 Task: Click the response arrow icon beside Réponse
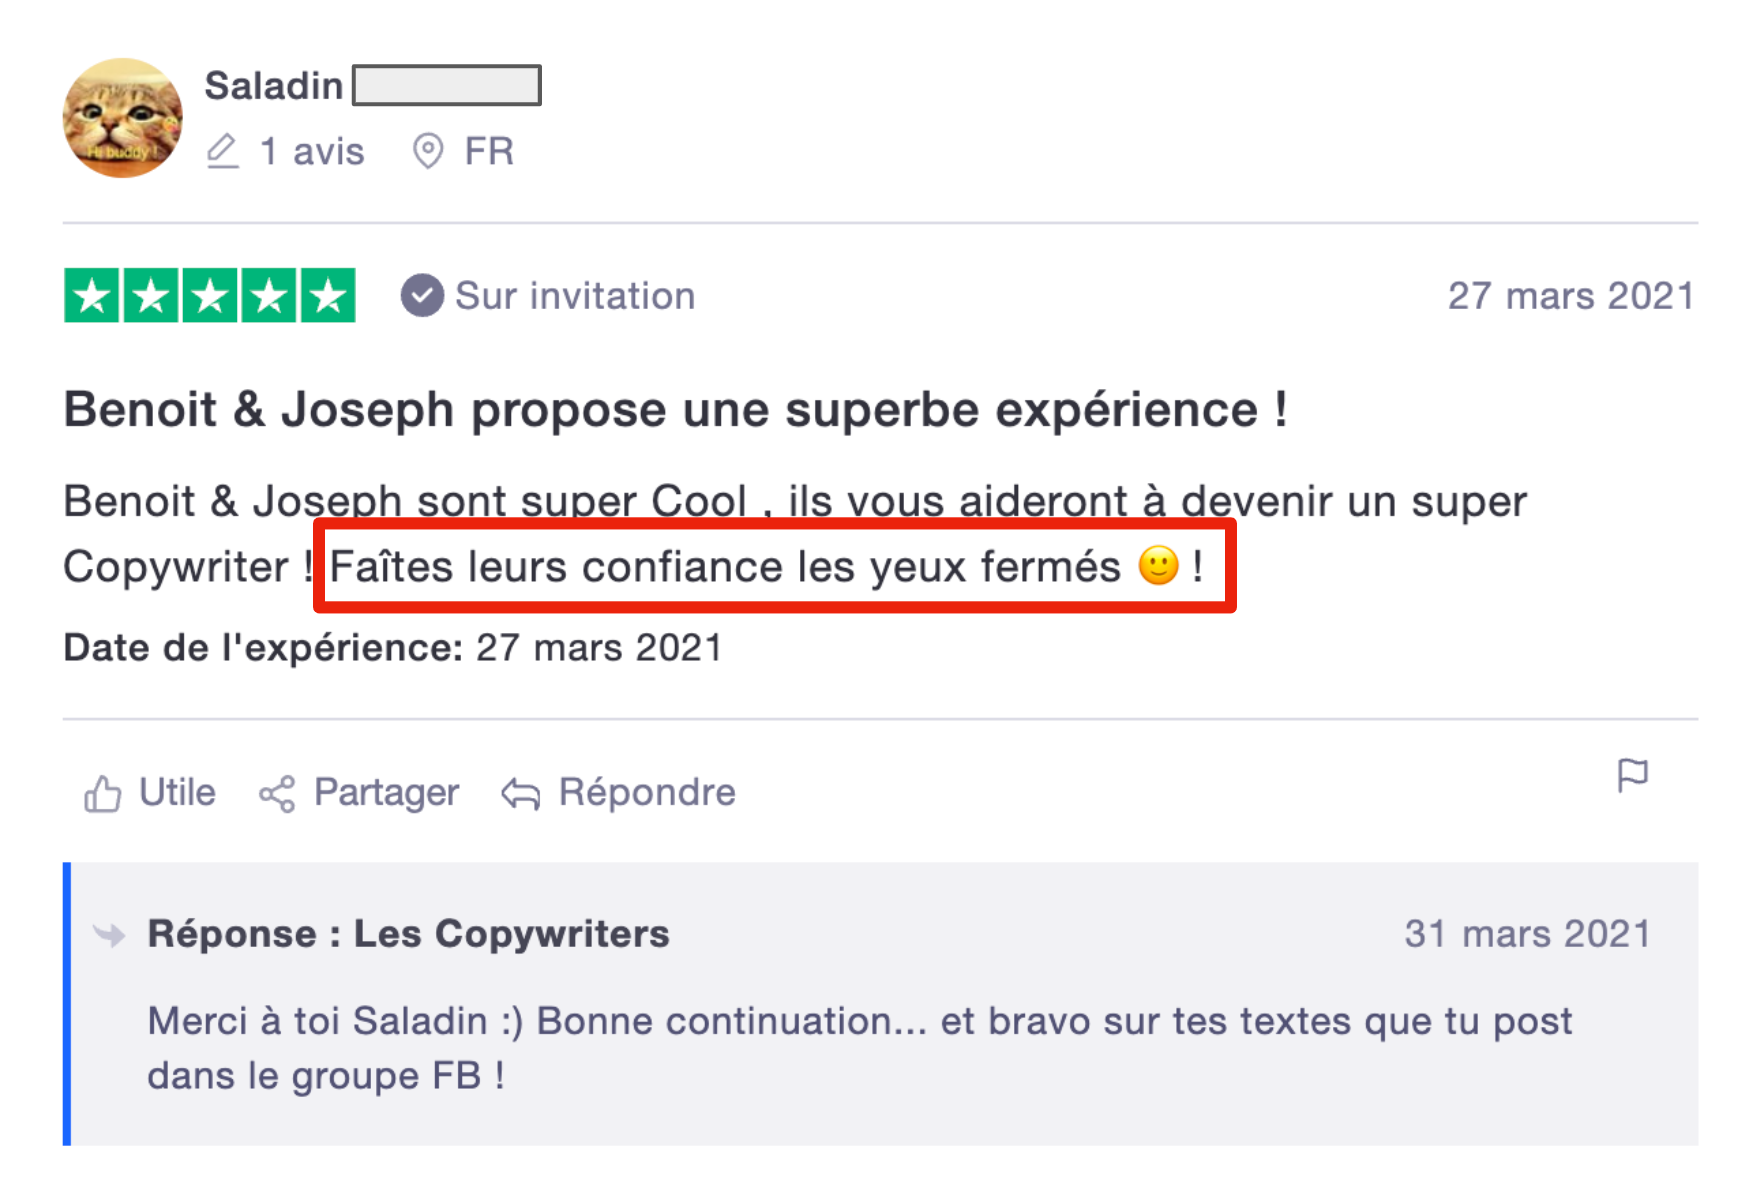coord(109,935)
